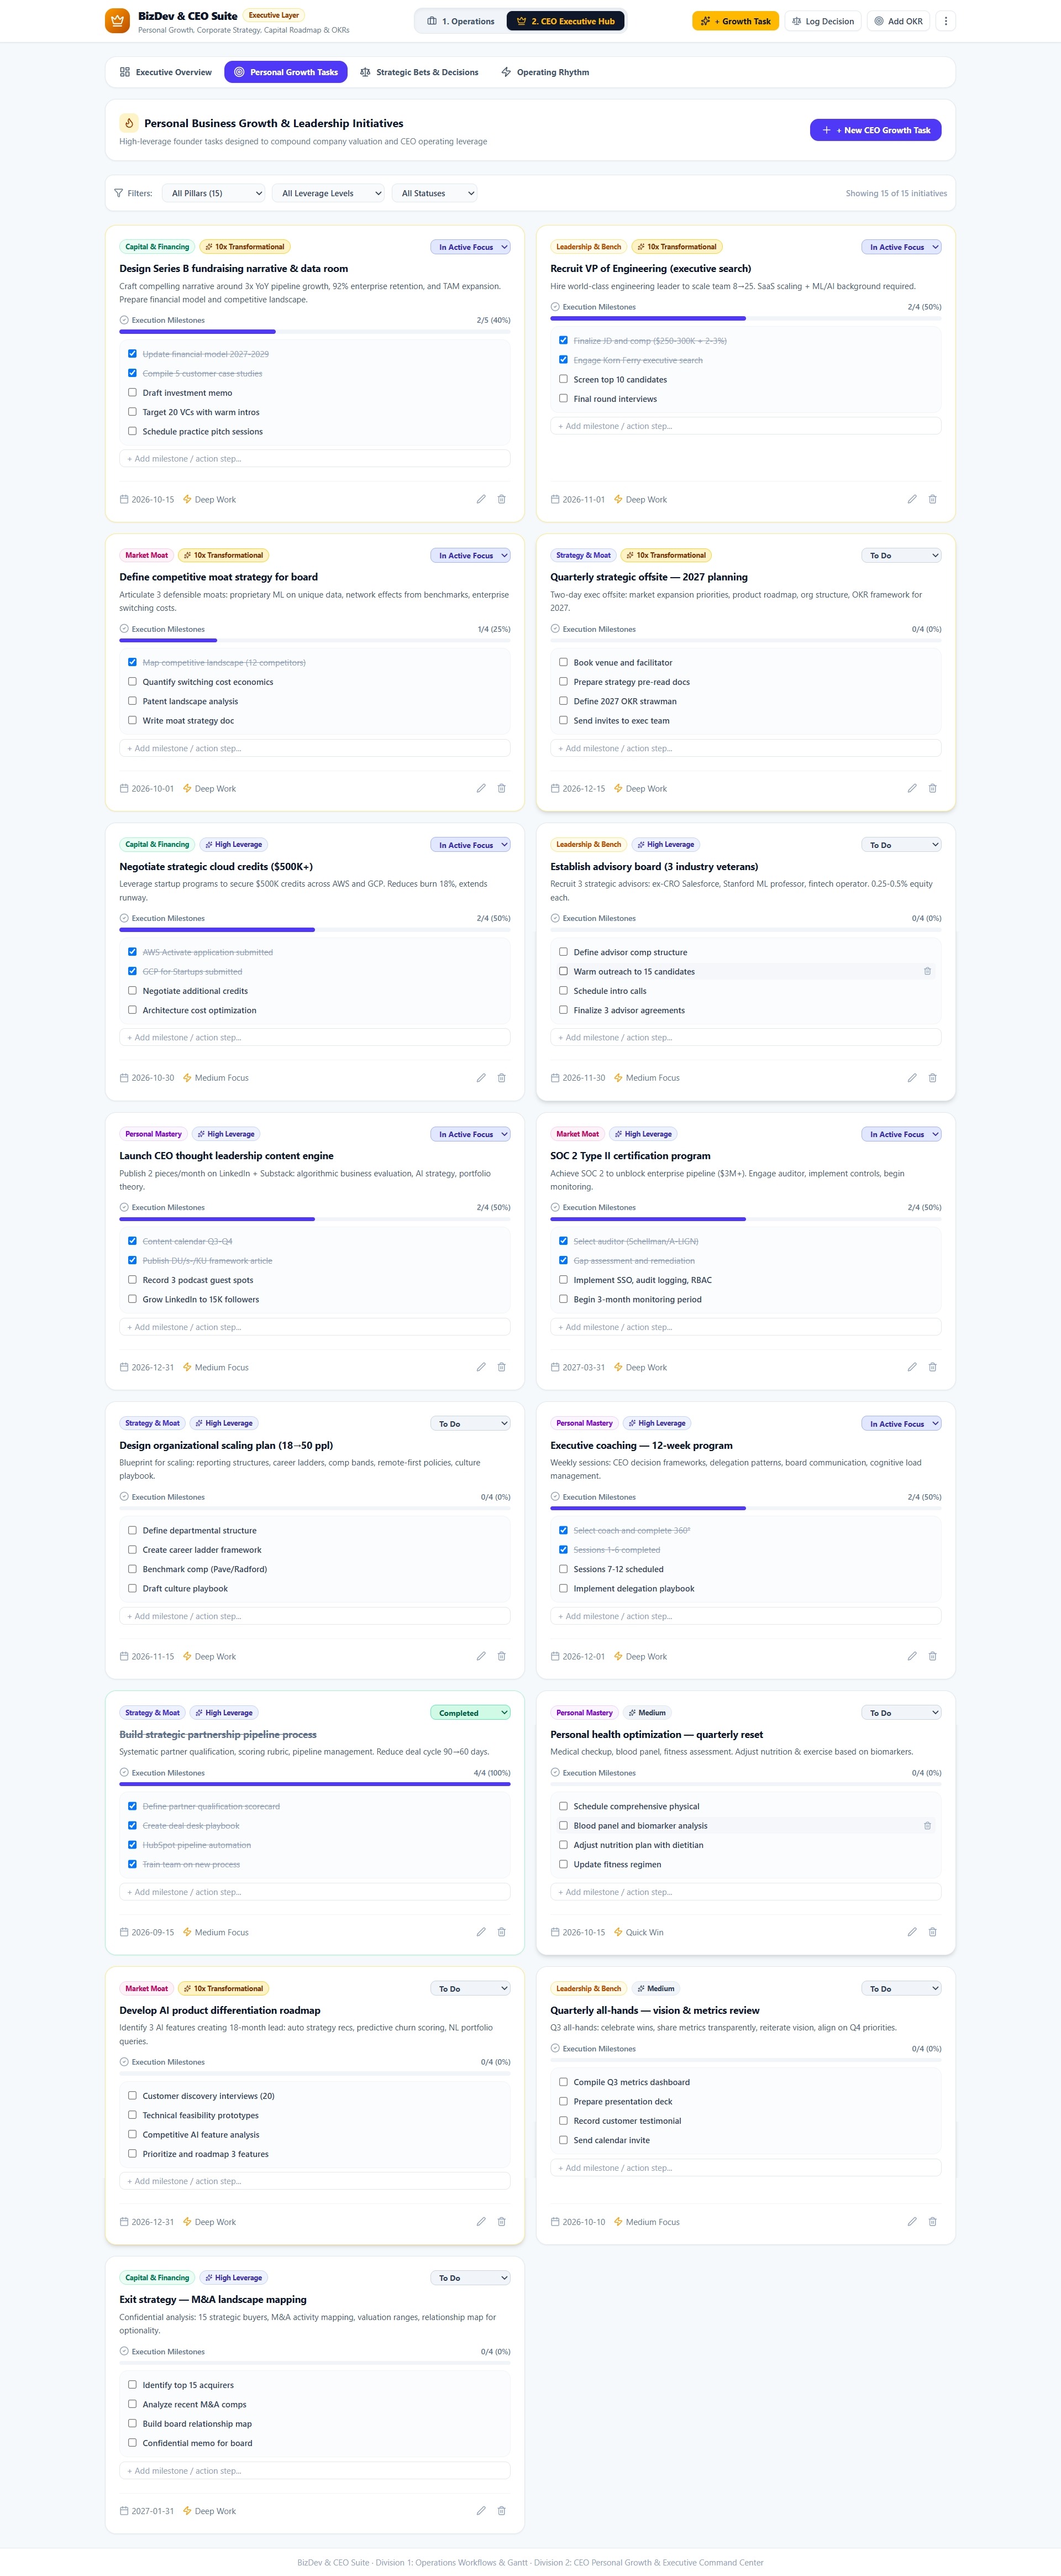Edit the CEO thought leadership content card
Viewport: 1061px width, 2576px height.
pyautogui.click(x=481, y=1367)
